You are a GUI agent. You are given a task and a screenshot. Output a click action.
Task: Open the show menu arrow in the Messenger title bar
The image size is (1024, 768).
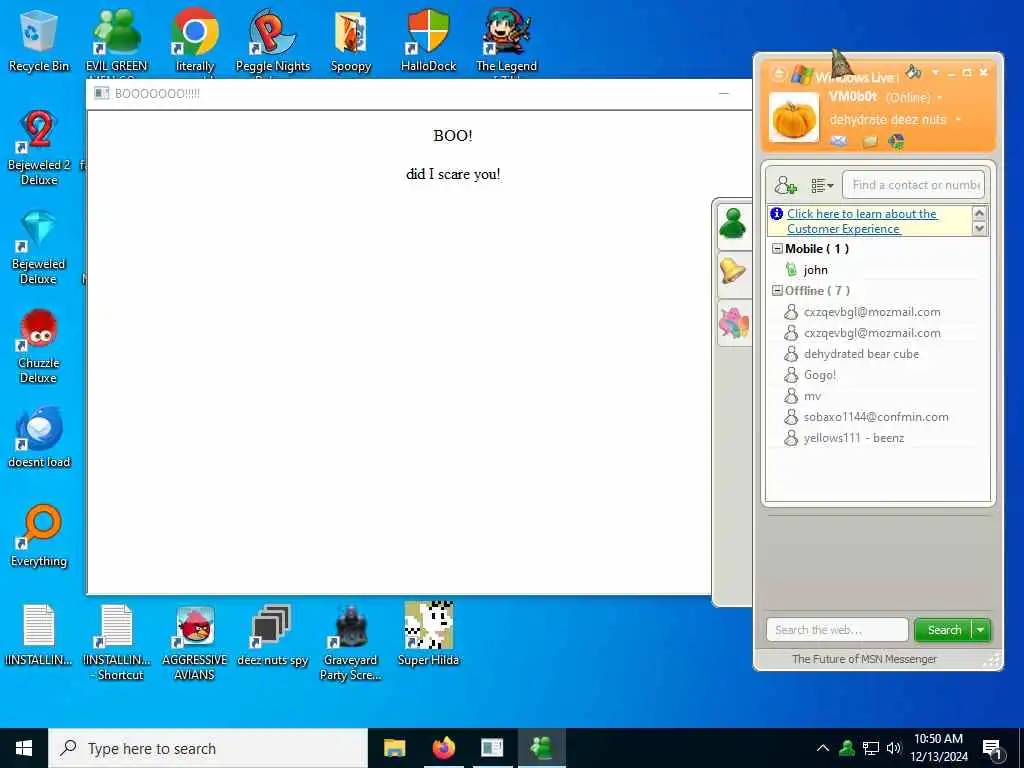point(935,72)
